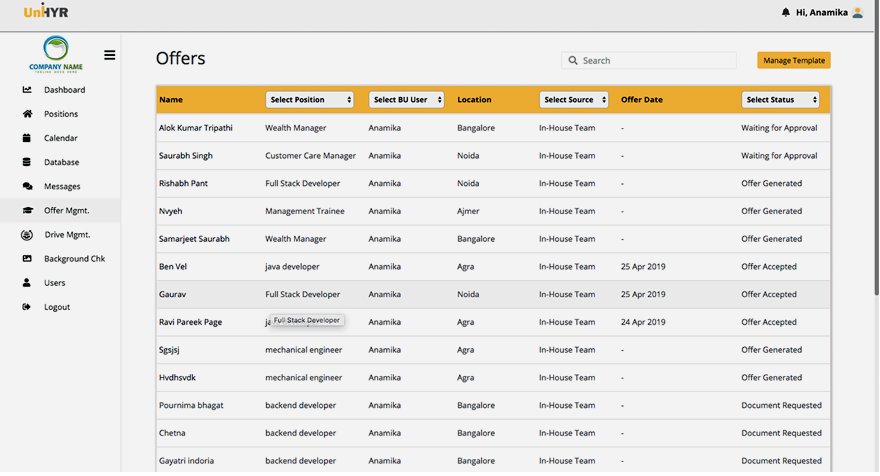Viewport: 880px width, 476px height.
Task: Click the UnHYR logo
Action: click(x=45, y=11)
